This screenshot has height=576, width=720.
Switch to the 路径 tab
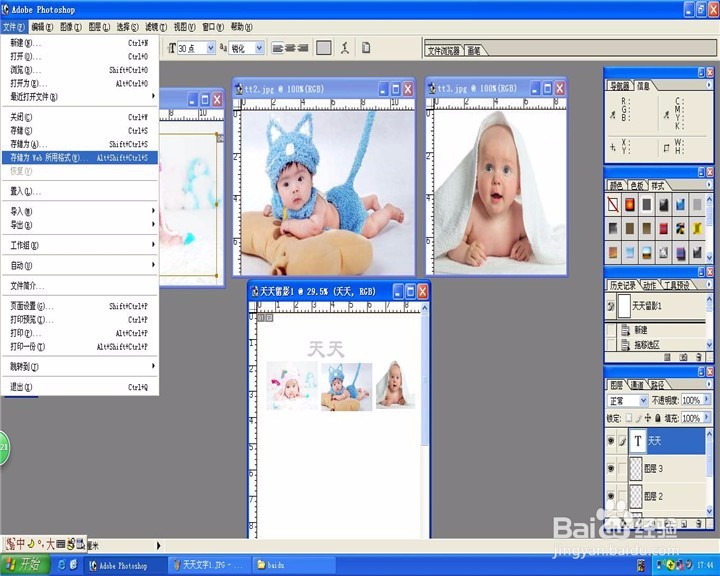tap(657, 385)
